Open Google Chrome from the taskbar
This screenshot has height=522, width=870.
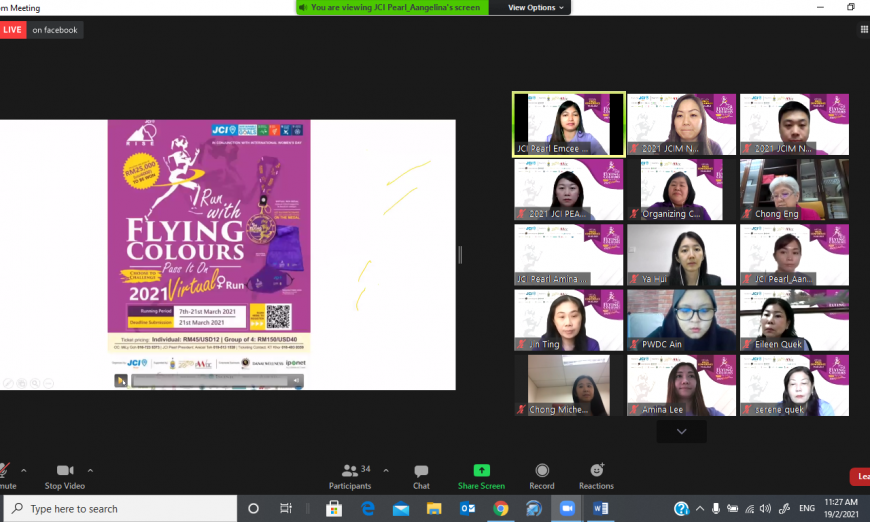coord(500,508)
